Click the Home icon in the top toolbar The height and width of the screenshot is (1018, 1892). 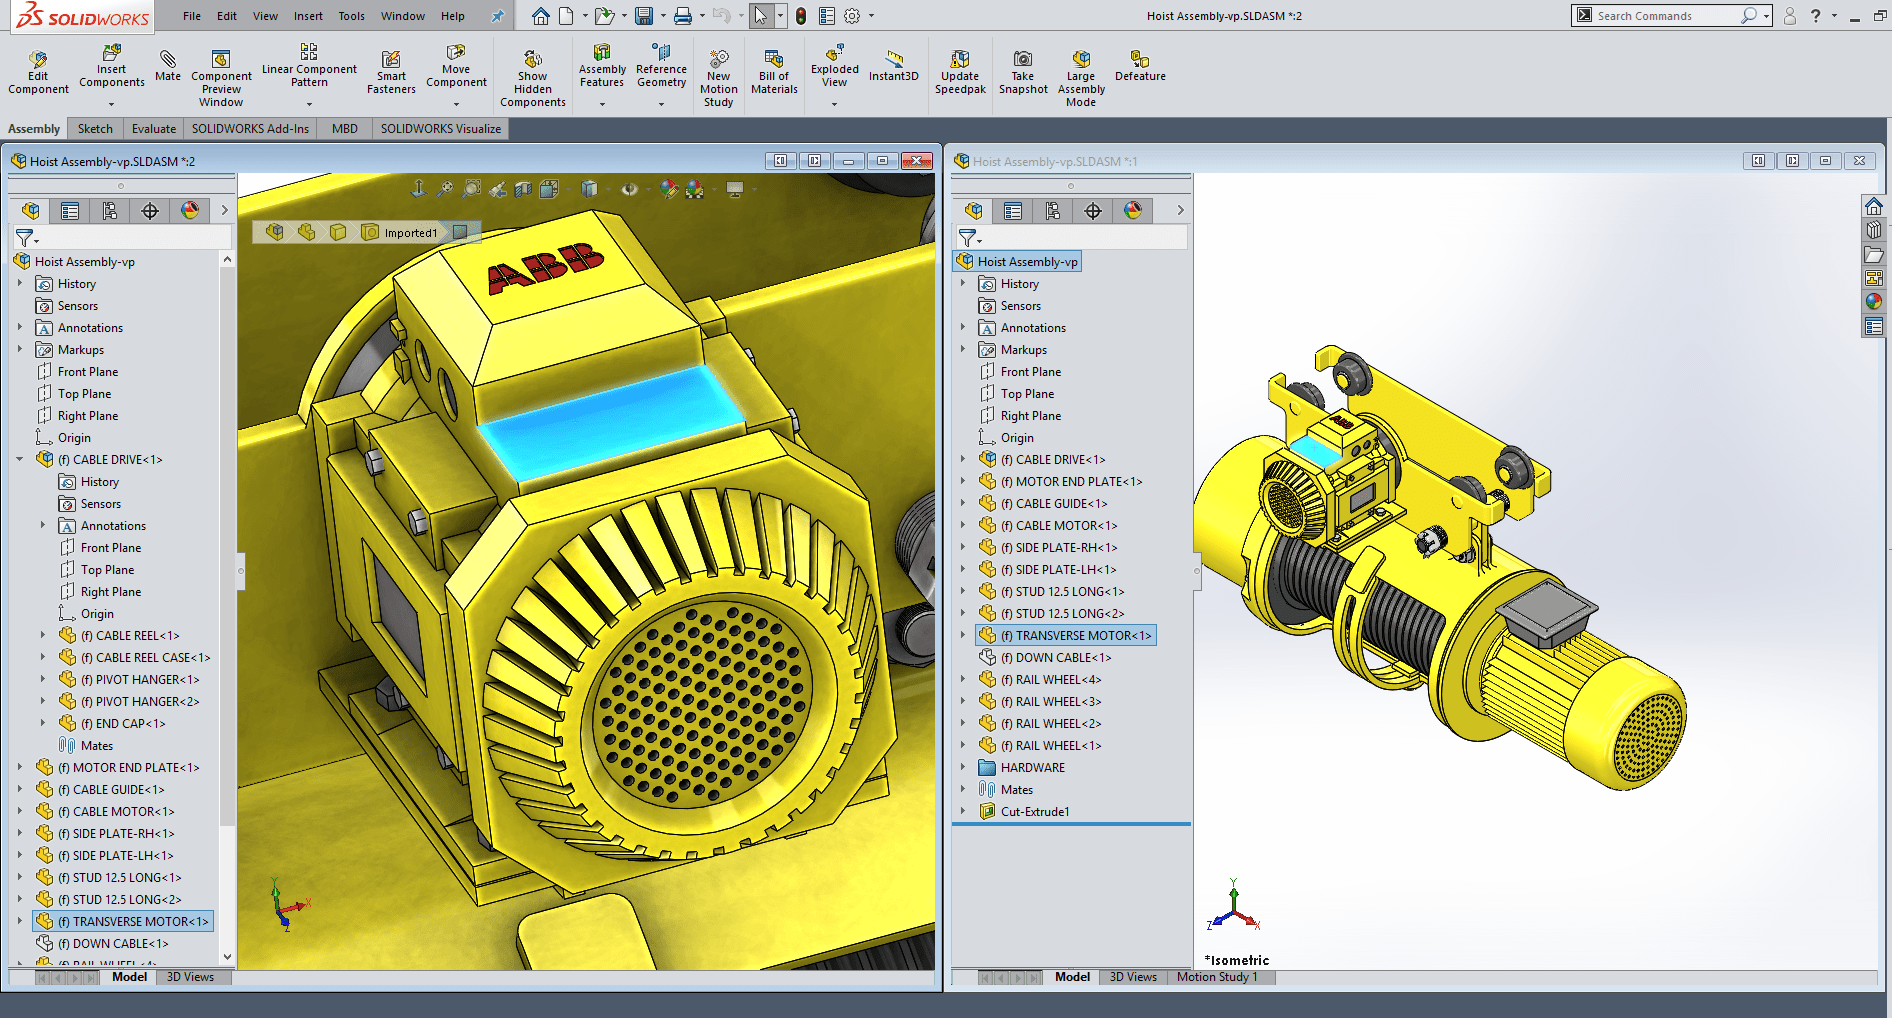click(x=540, y=16)
